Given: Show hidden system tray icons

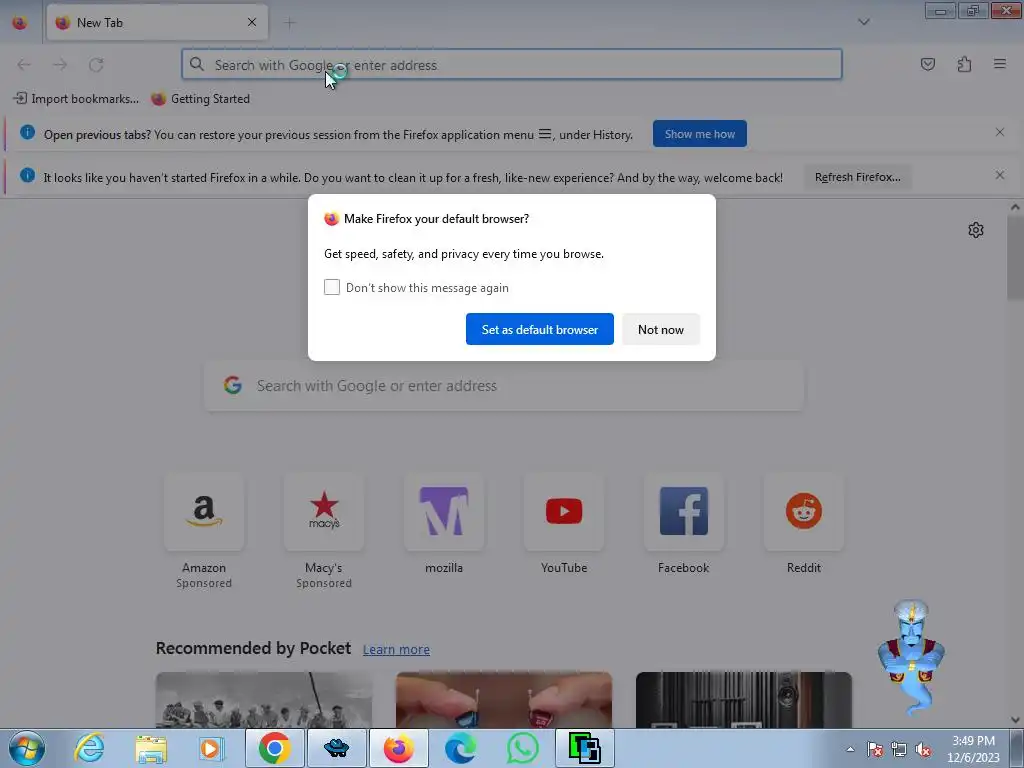Looking at the screenshot, I should coord(850,749).
